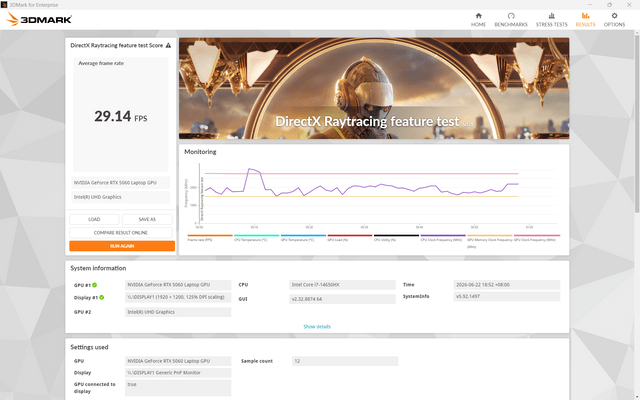Click the title bar 3DMark app icon
Viewport: 640px width, 400px height.
4,4
